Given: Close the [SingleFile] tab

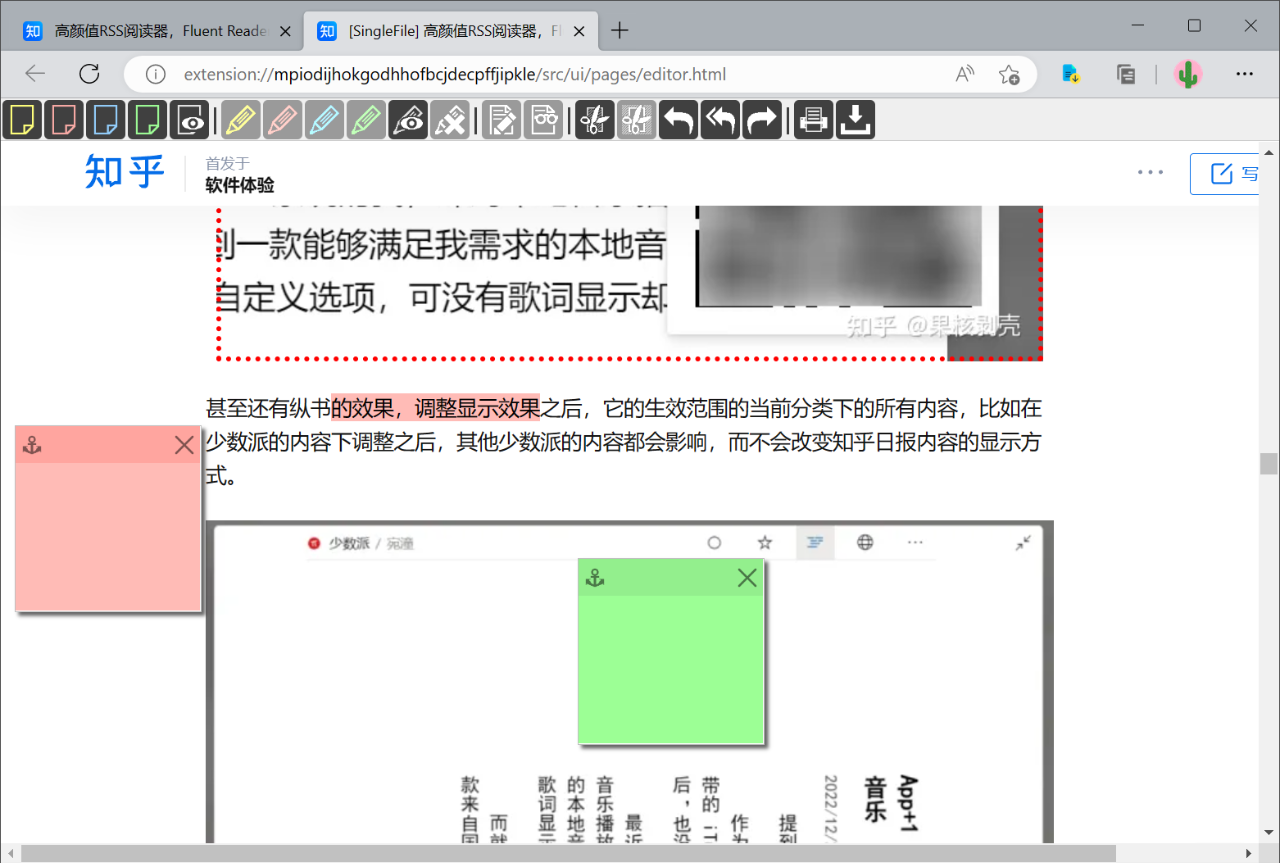Looking at the screenshot, I should 578,31.
